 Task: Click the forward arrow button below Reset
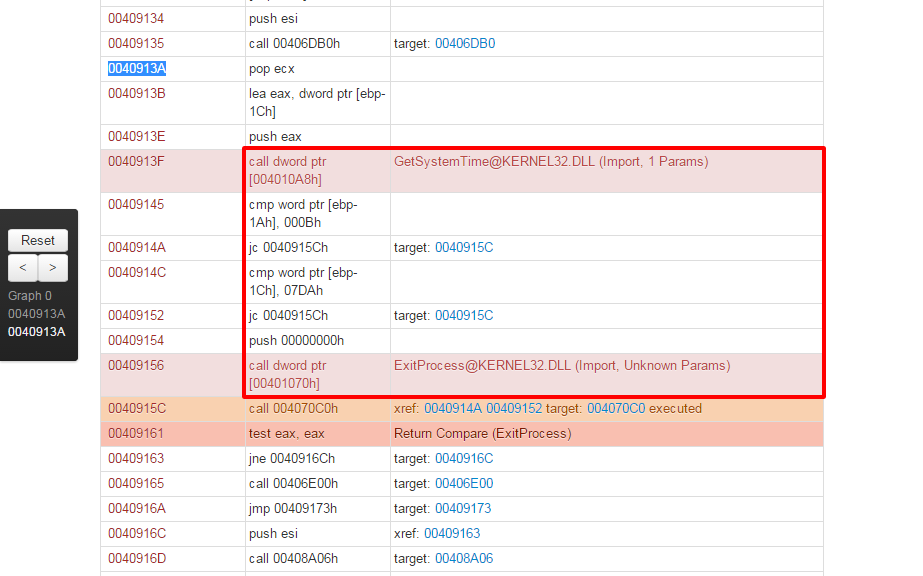click(x=52, y=268)
